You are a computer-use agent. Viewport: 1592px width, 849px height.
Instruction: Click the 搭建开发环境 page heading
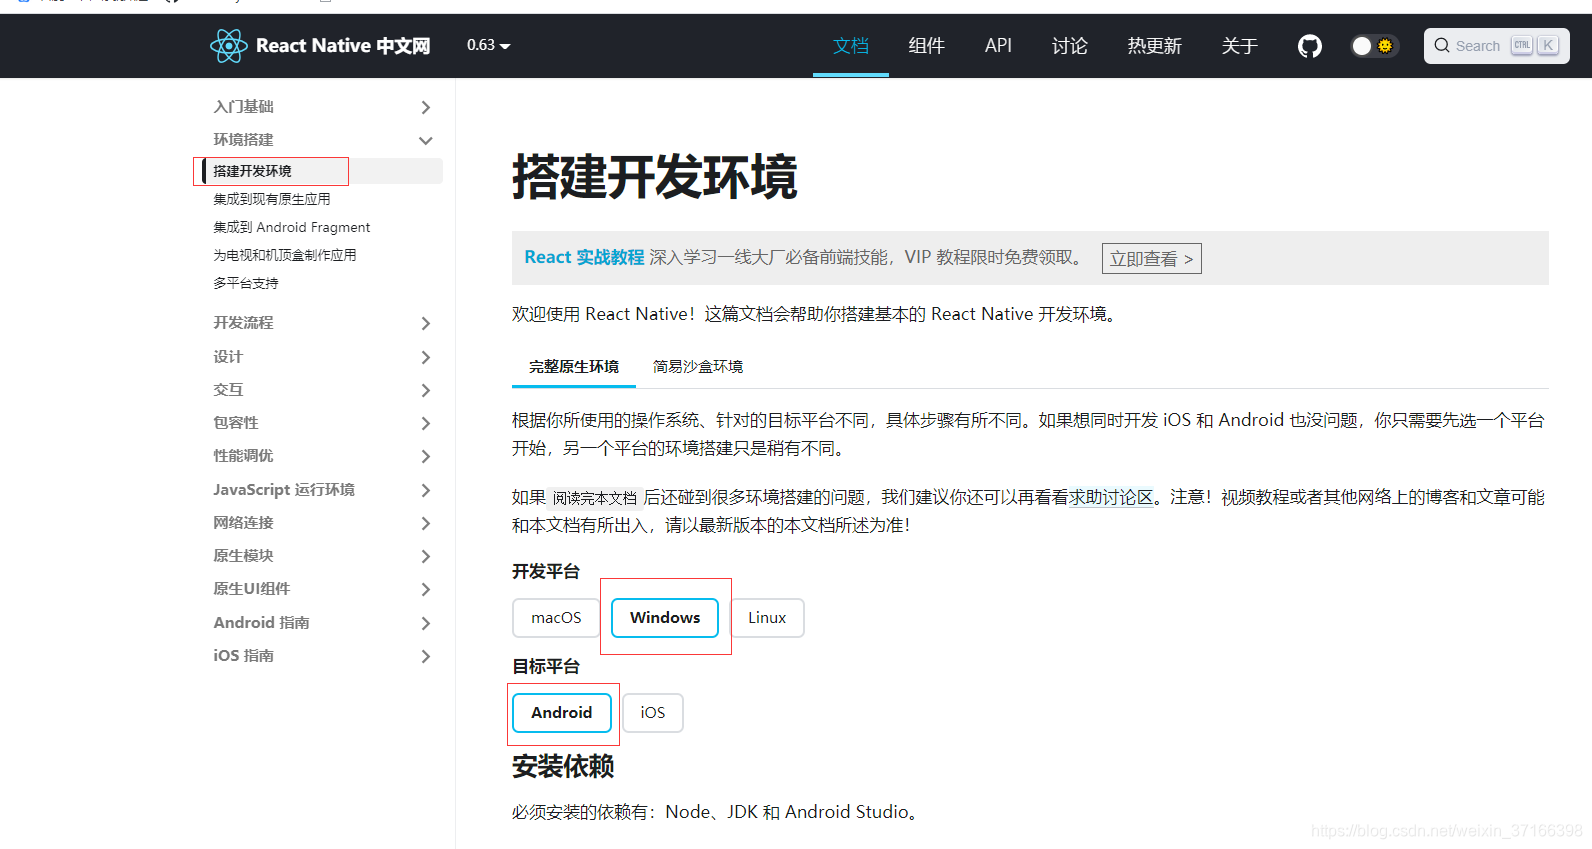click(654, 177)
